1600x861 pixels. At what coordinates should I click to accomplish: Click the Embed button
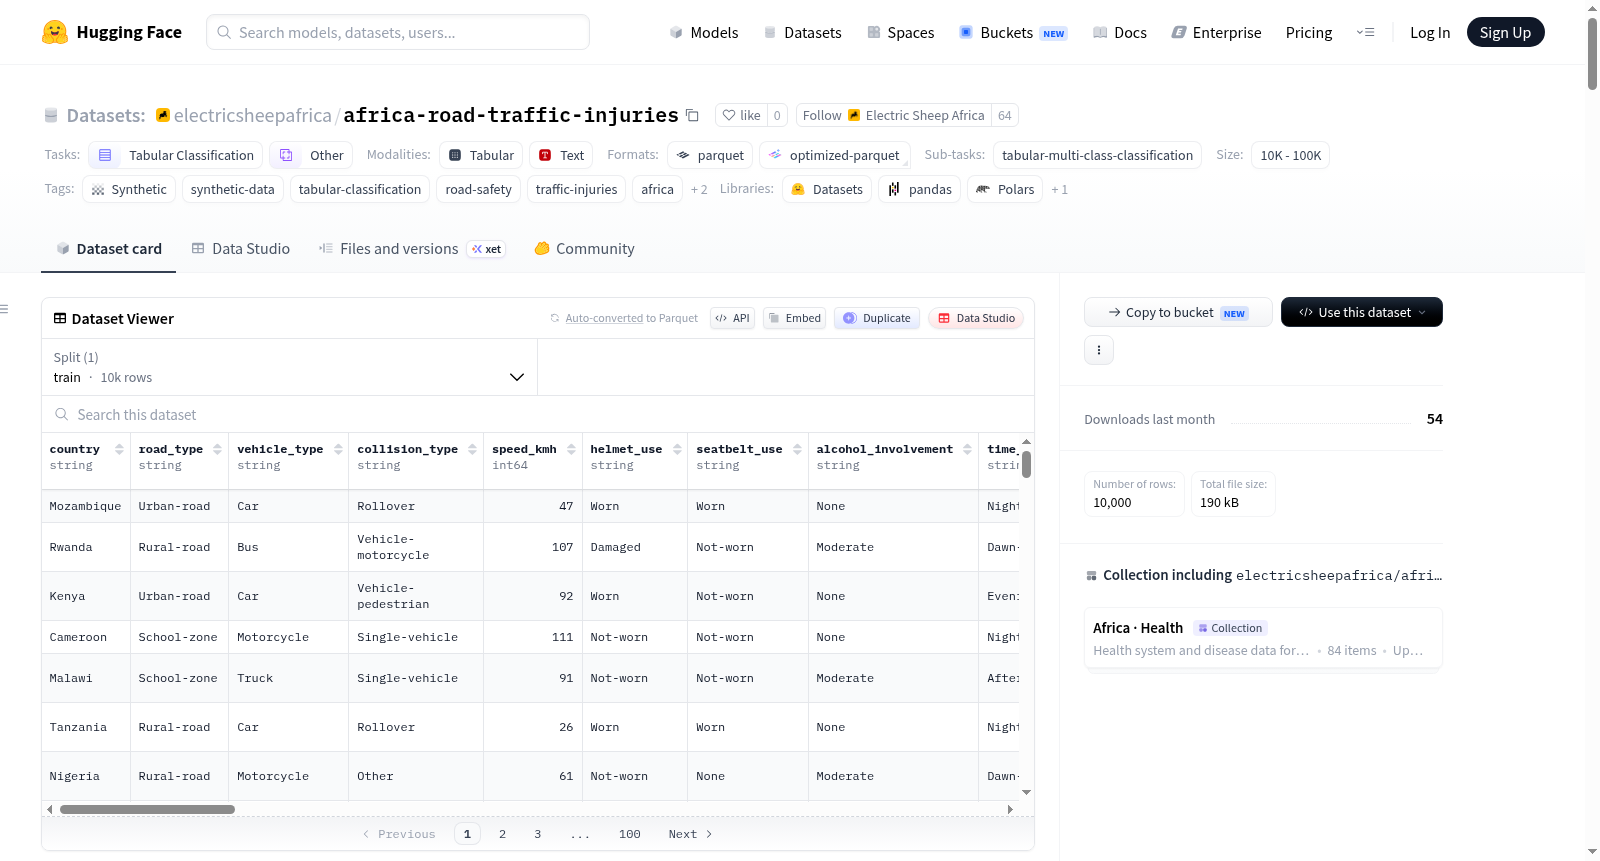pyautogui.click(x=794, y=318)
